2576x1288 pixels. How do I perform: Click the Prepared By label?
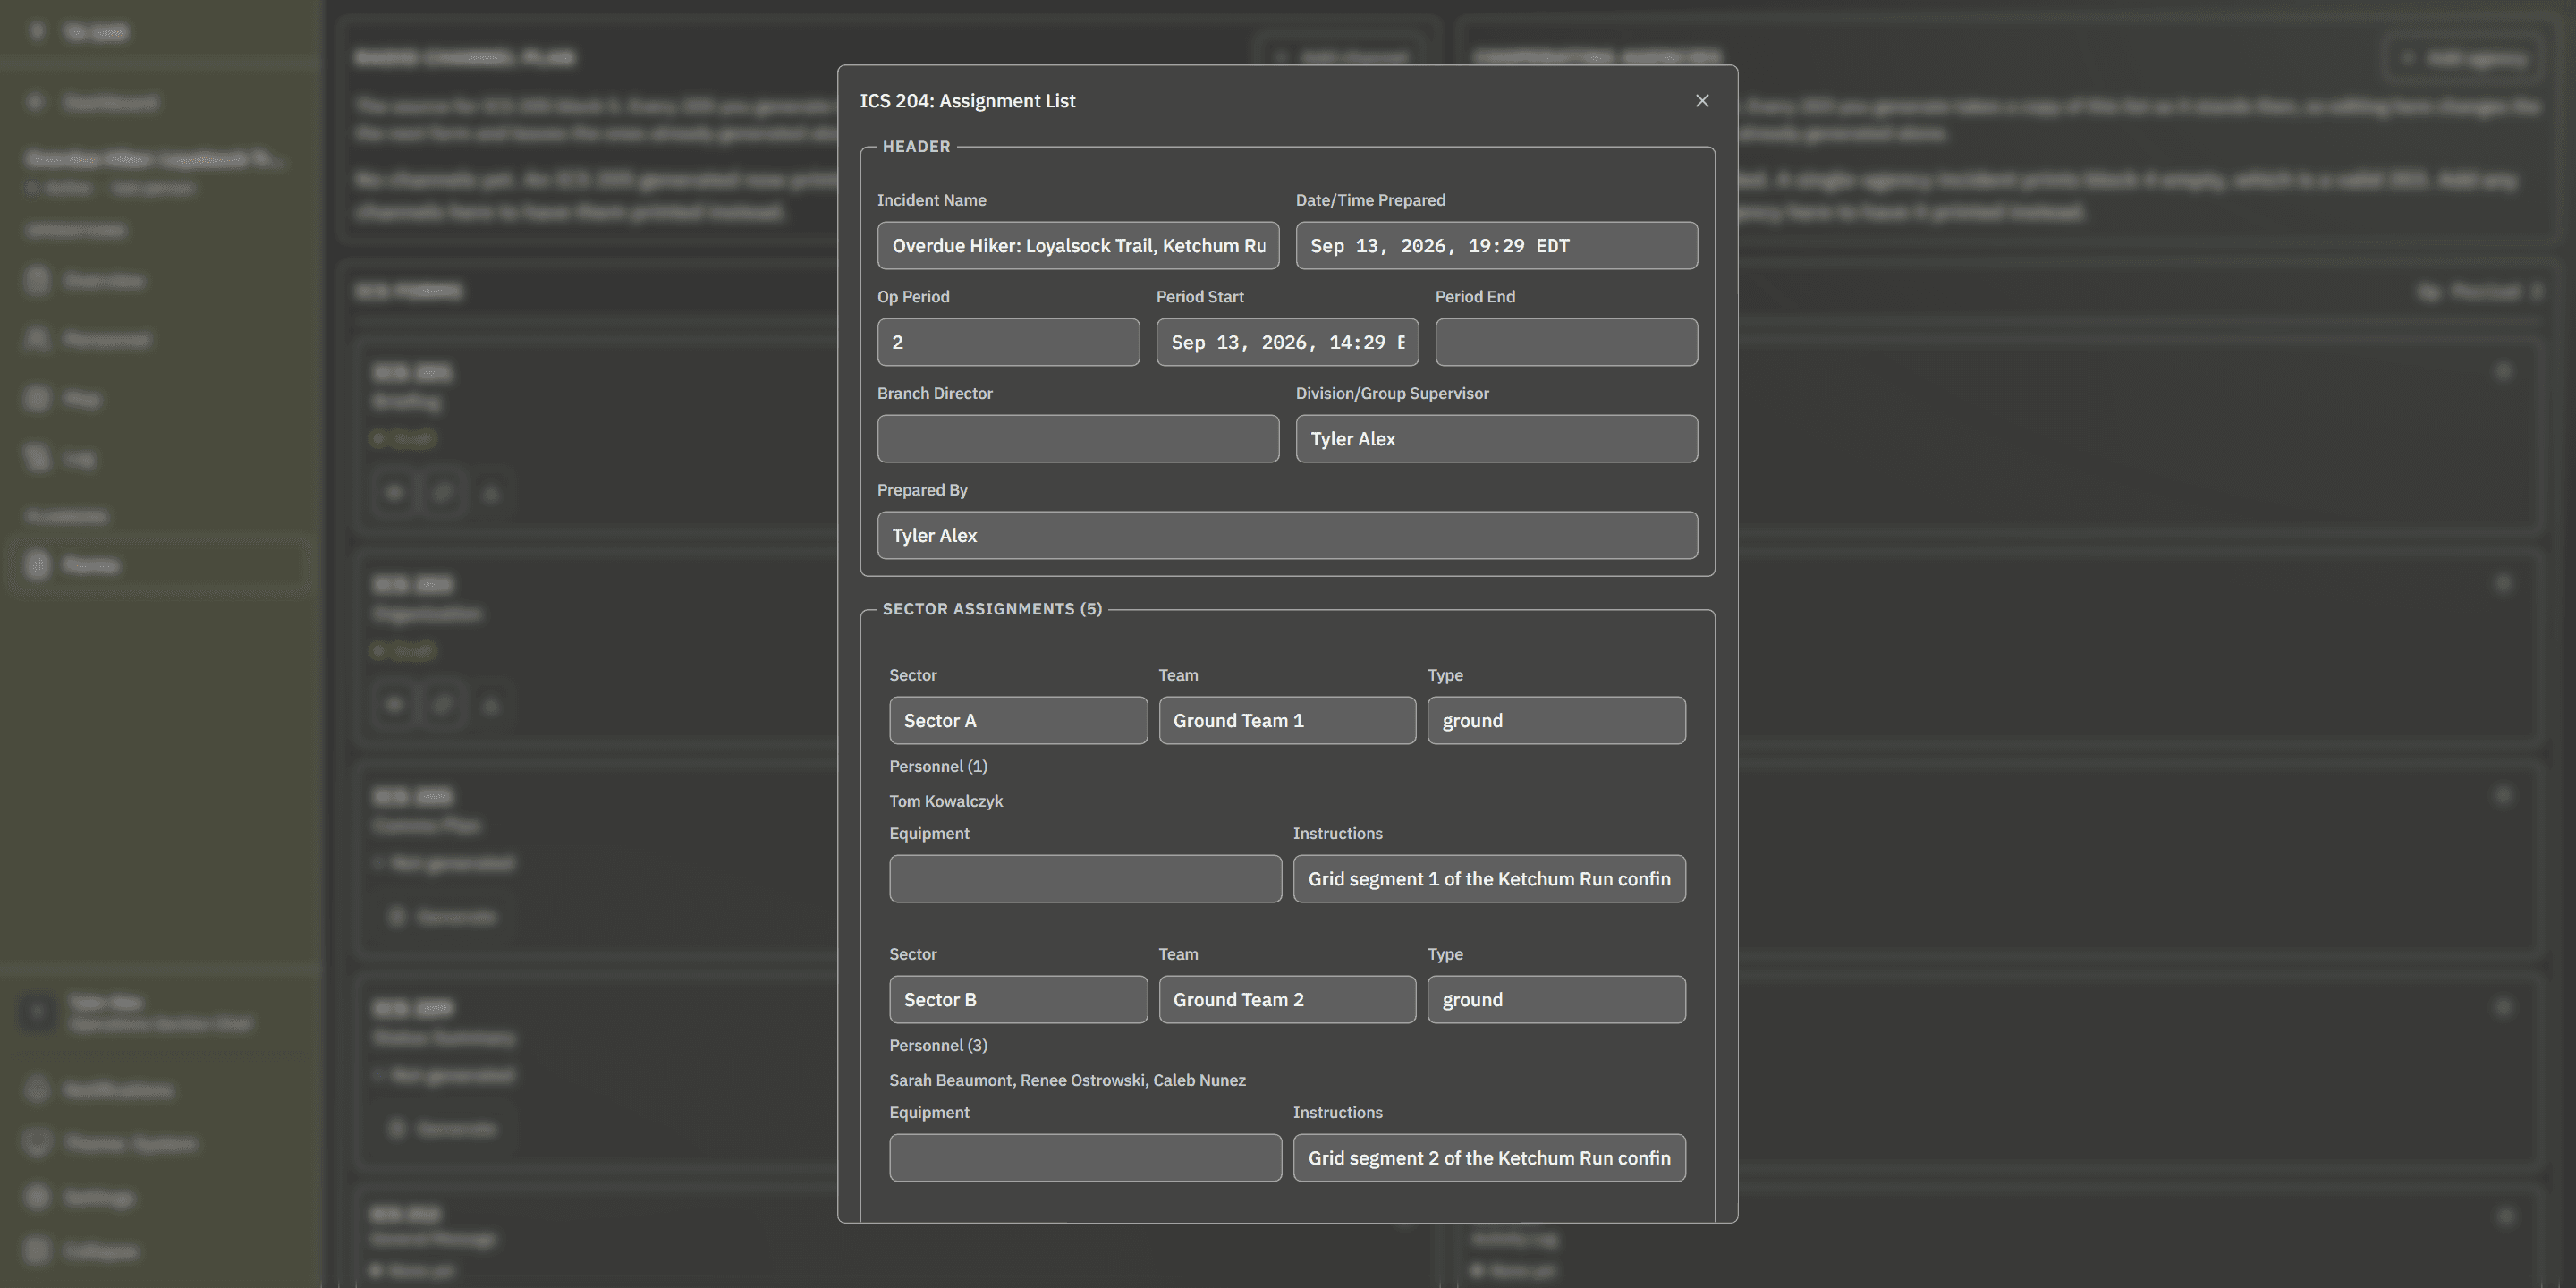coord(922,490)
